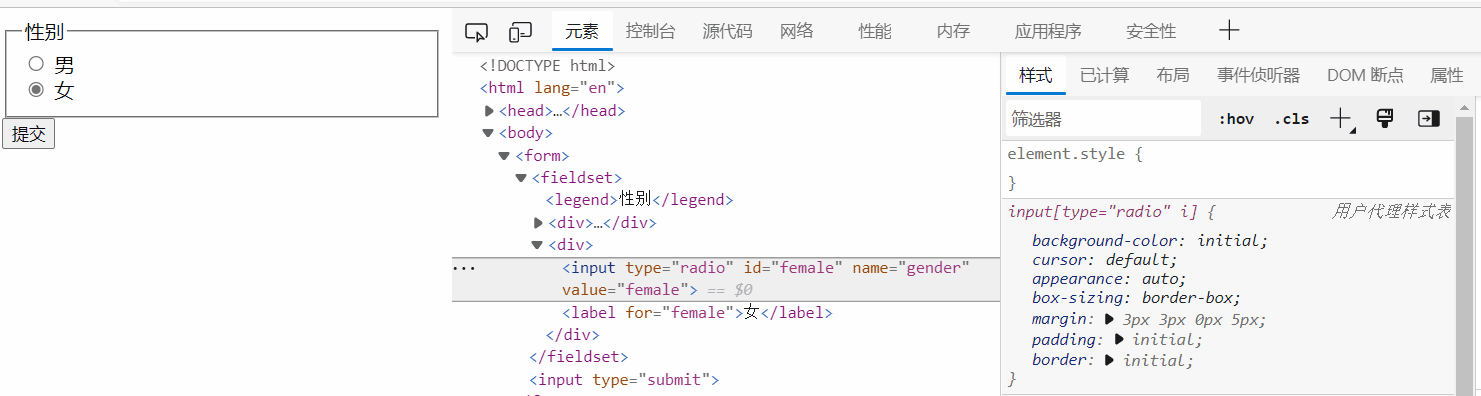
Task: Click the three-dots menu beside input node
Action: [464, 268]
